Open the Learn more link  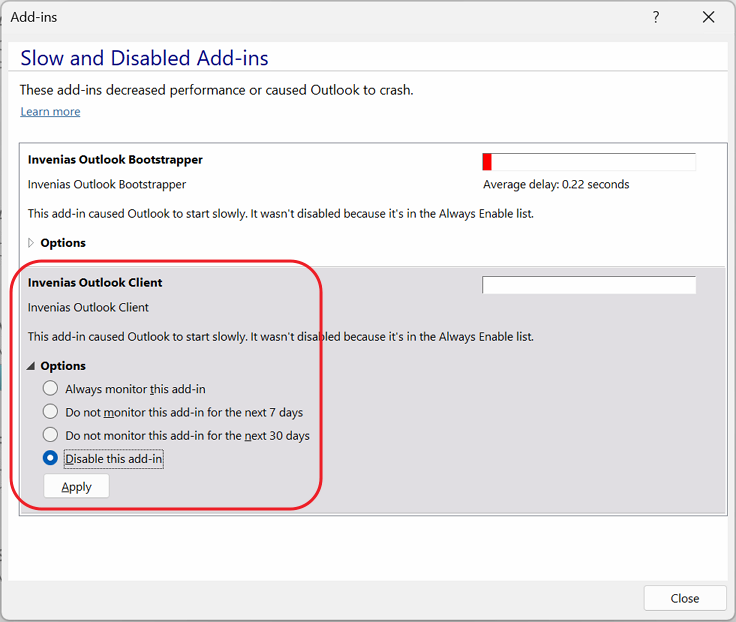50,112
